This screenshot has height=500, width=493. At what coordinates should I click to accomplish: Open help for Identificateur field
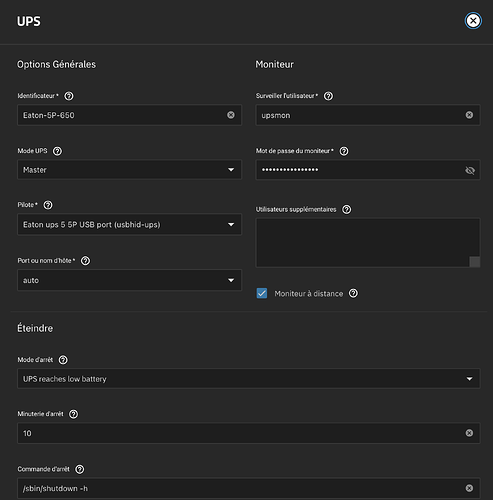click(x=69, y=96)
